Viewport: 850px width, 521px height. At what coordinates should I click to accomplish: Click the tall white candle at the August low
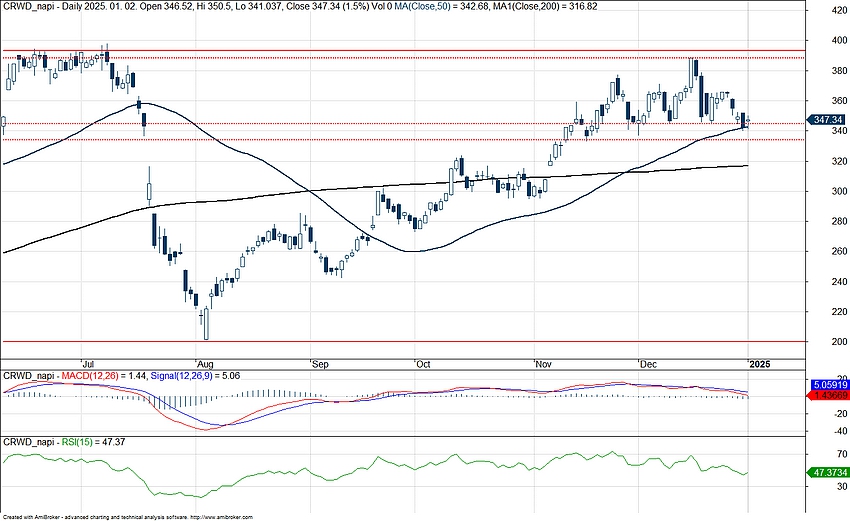point(206,324)
